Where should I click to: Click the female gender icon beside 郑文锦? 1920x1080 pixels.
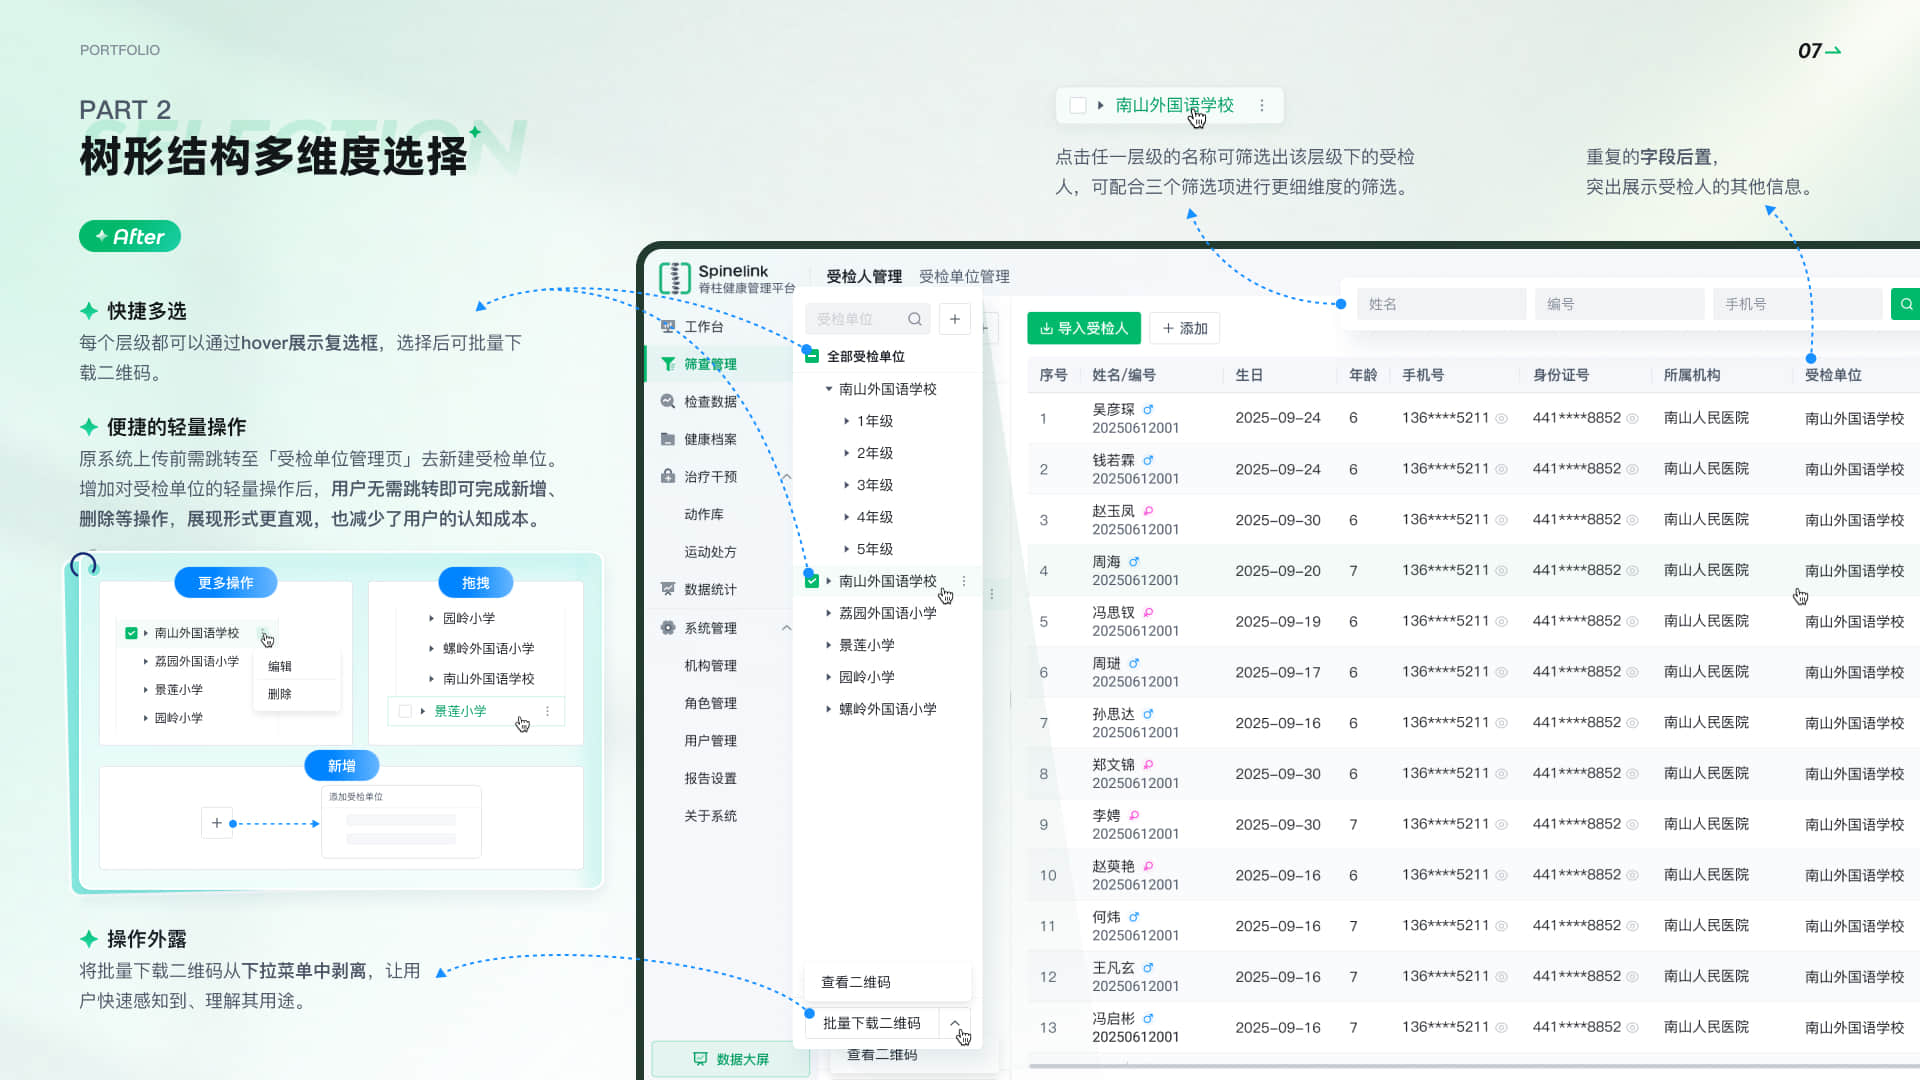(x=1148, y=765)
